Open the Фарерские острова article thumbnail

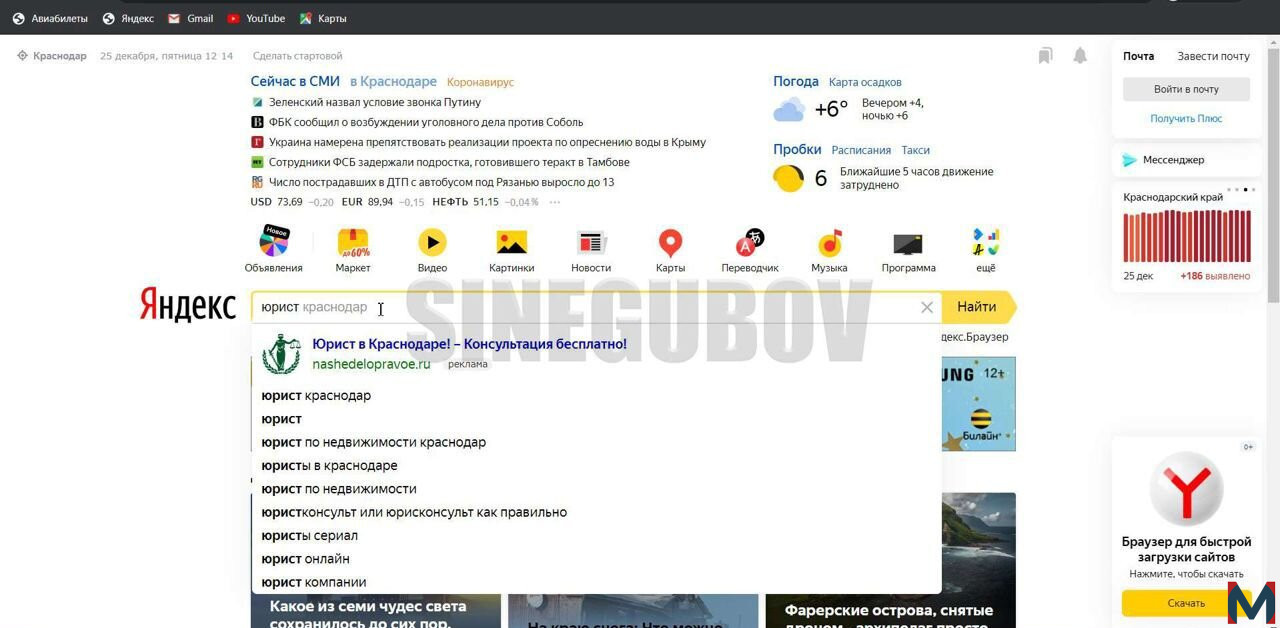coord(890,560)
